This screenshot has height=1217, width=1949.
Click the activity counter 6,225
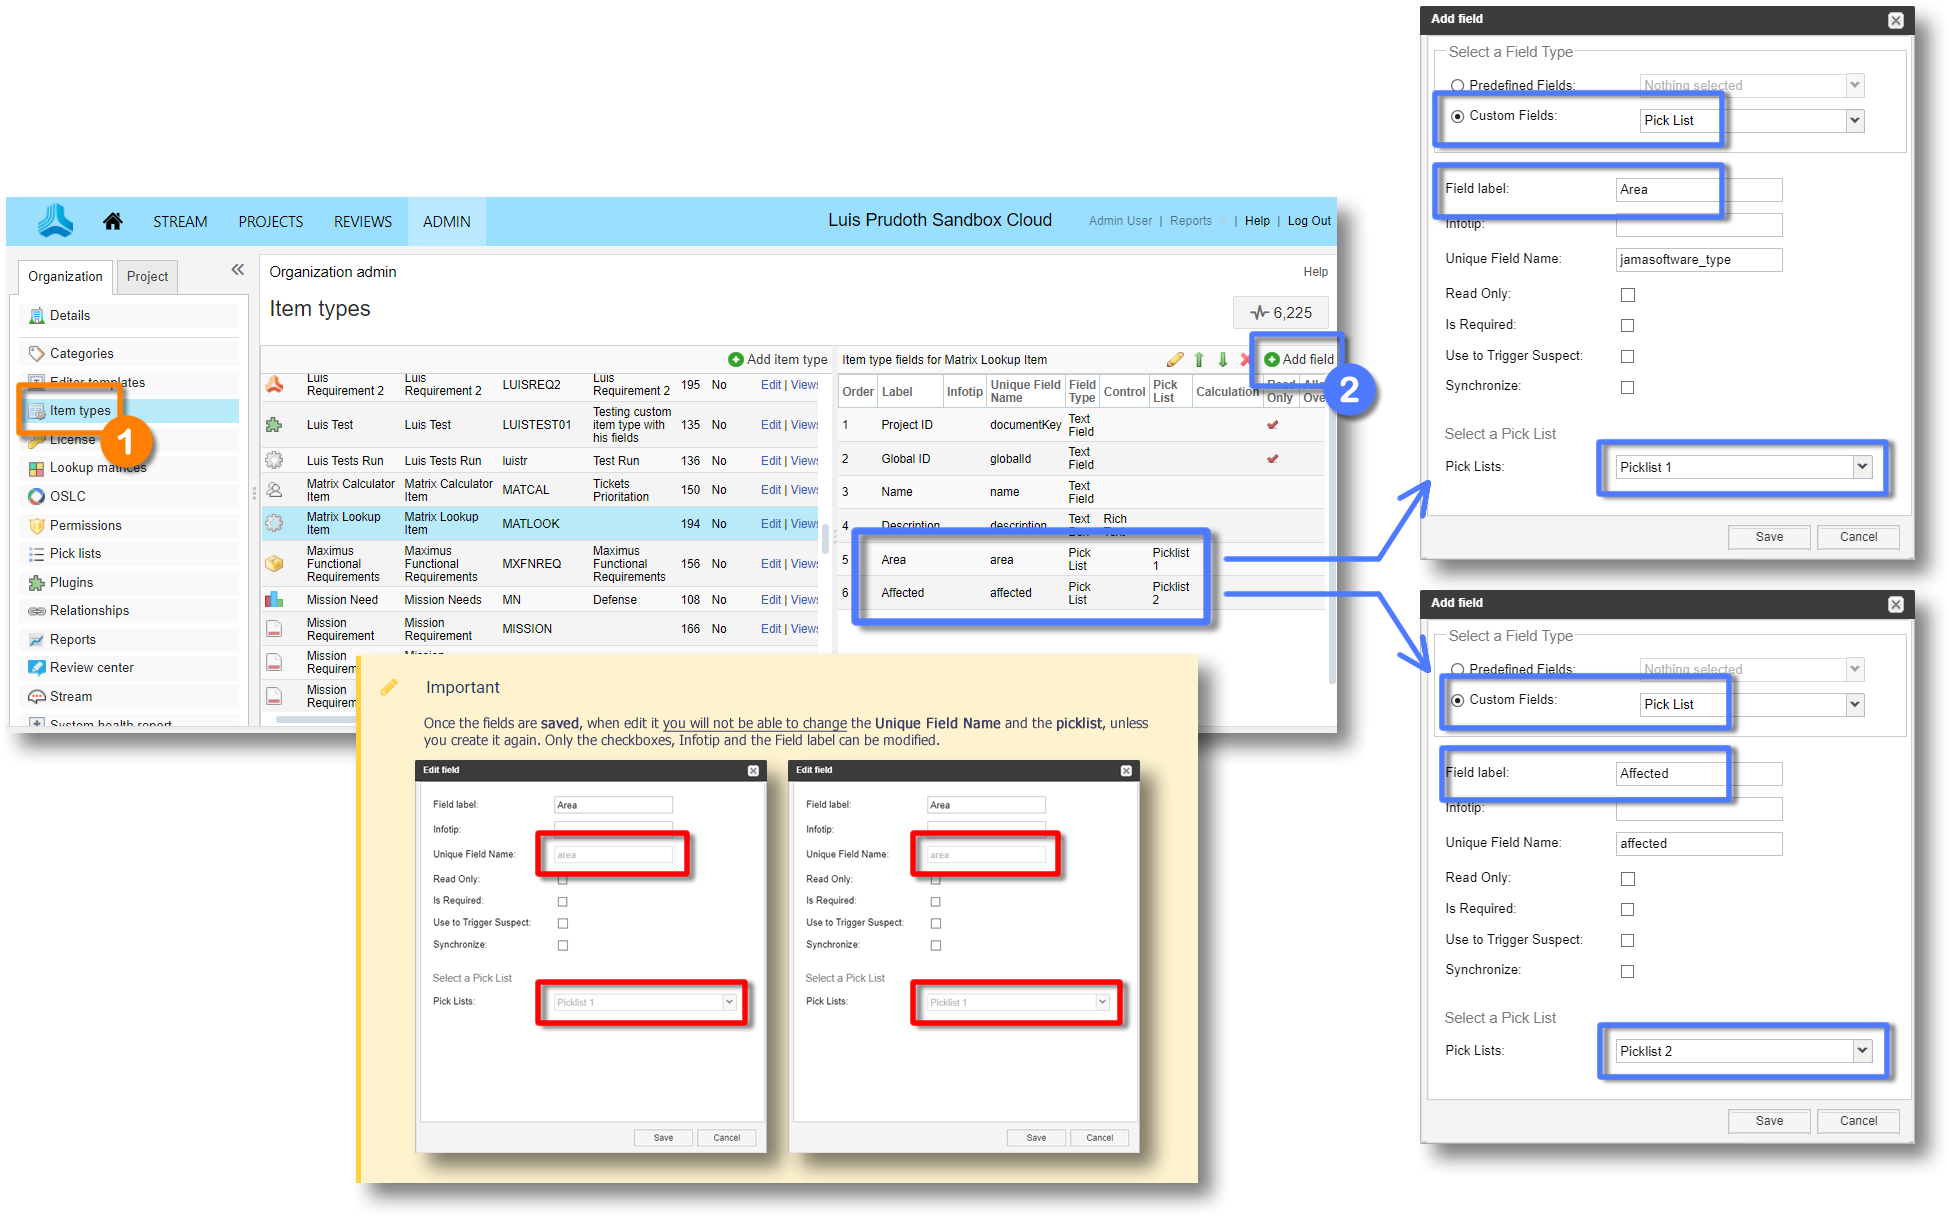[1281, 313]
